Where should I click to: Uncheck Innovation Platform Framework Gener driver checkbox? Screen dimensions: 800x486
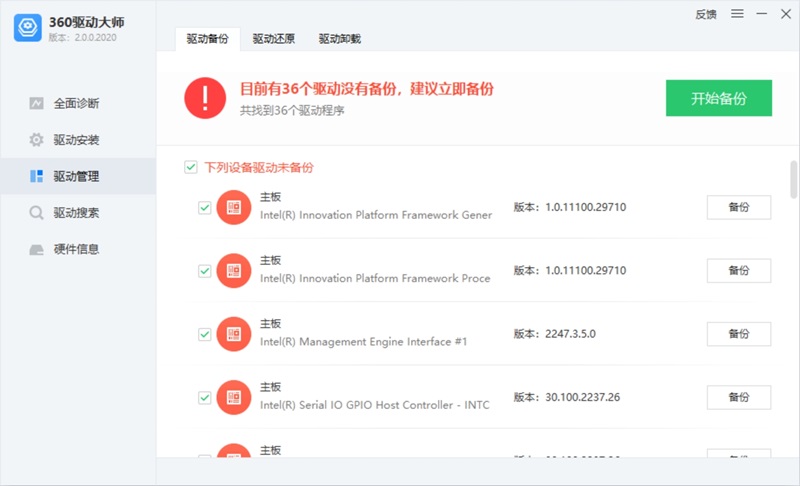tap(205, 208)
